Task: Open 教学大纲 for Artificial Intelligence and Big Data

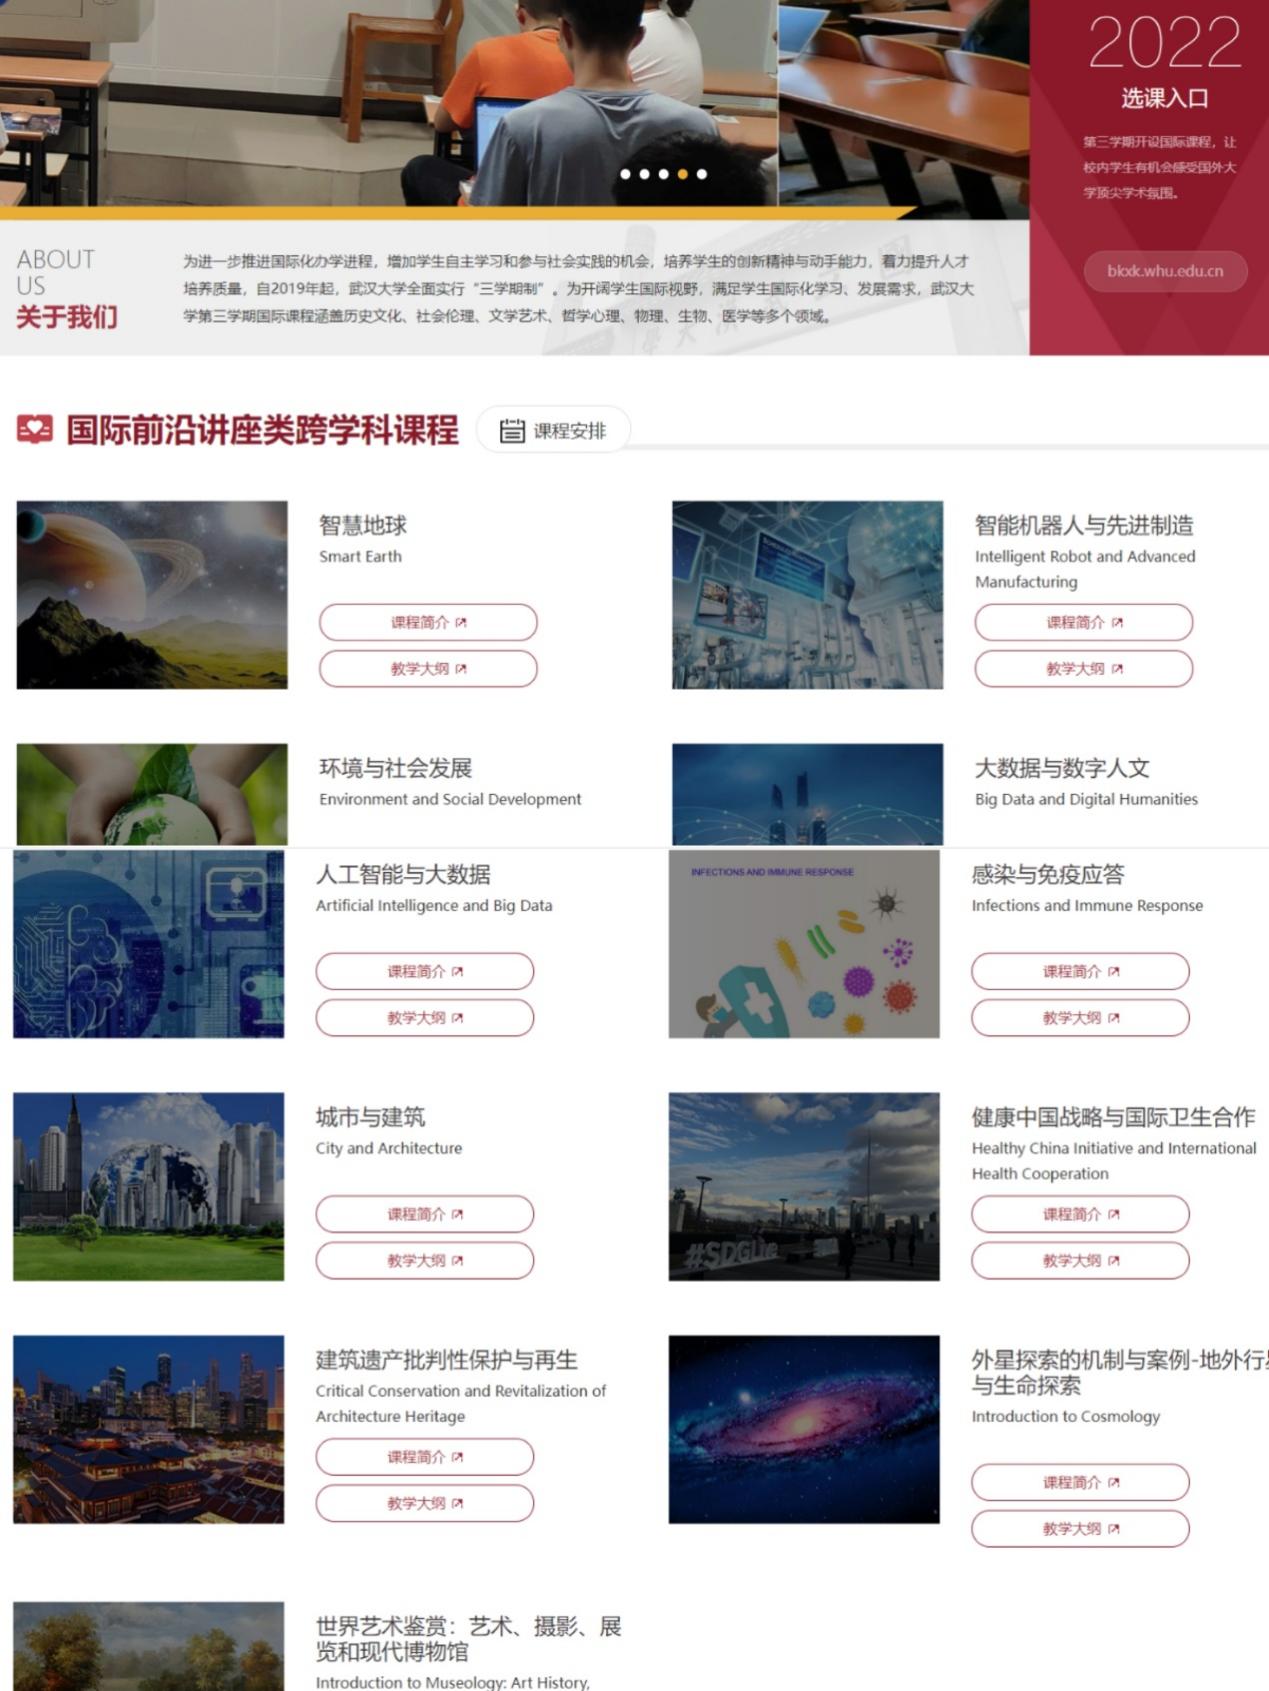Action: tap(424, 1018)
